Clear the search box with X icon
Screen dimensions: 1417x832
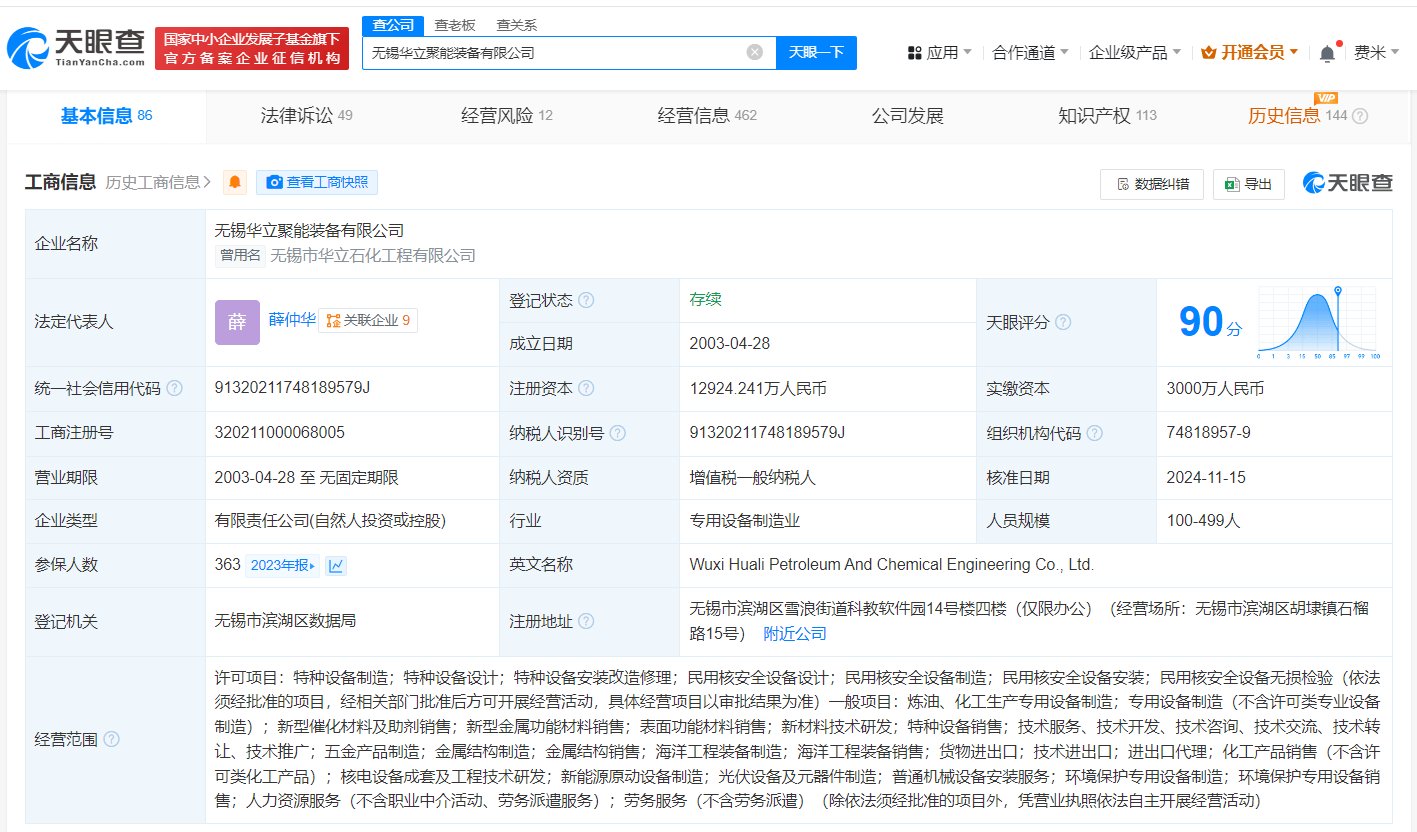(x=755, y=52)
